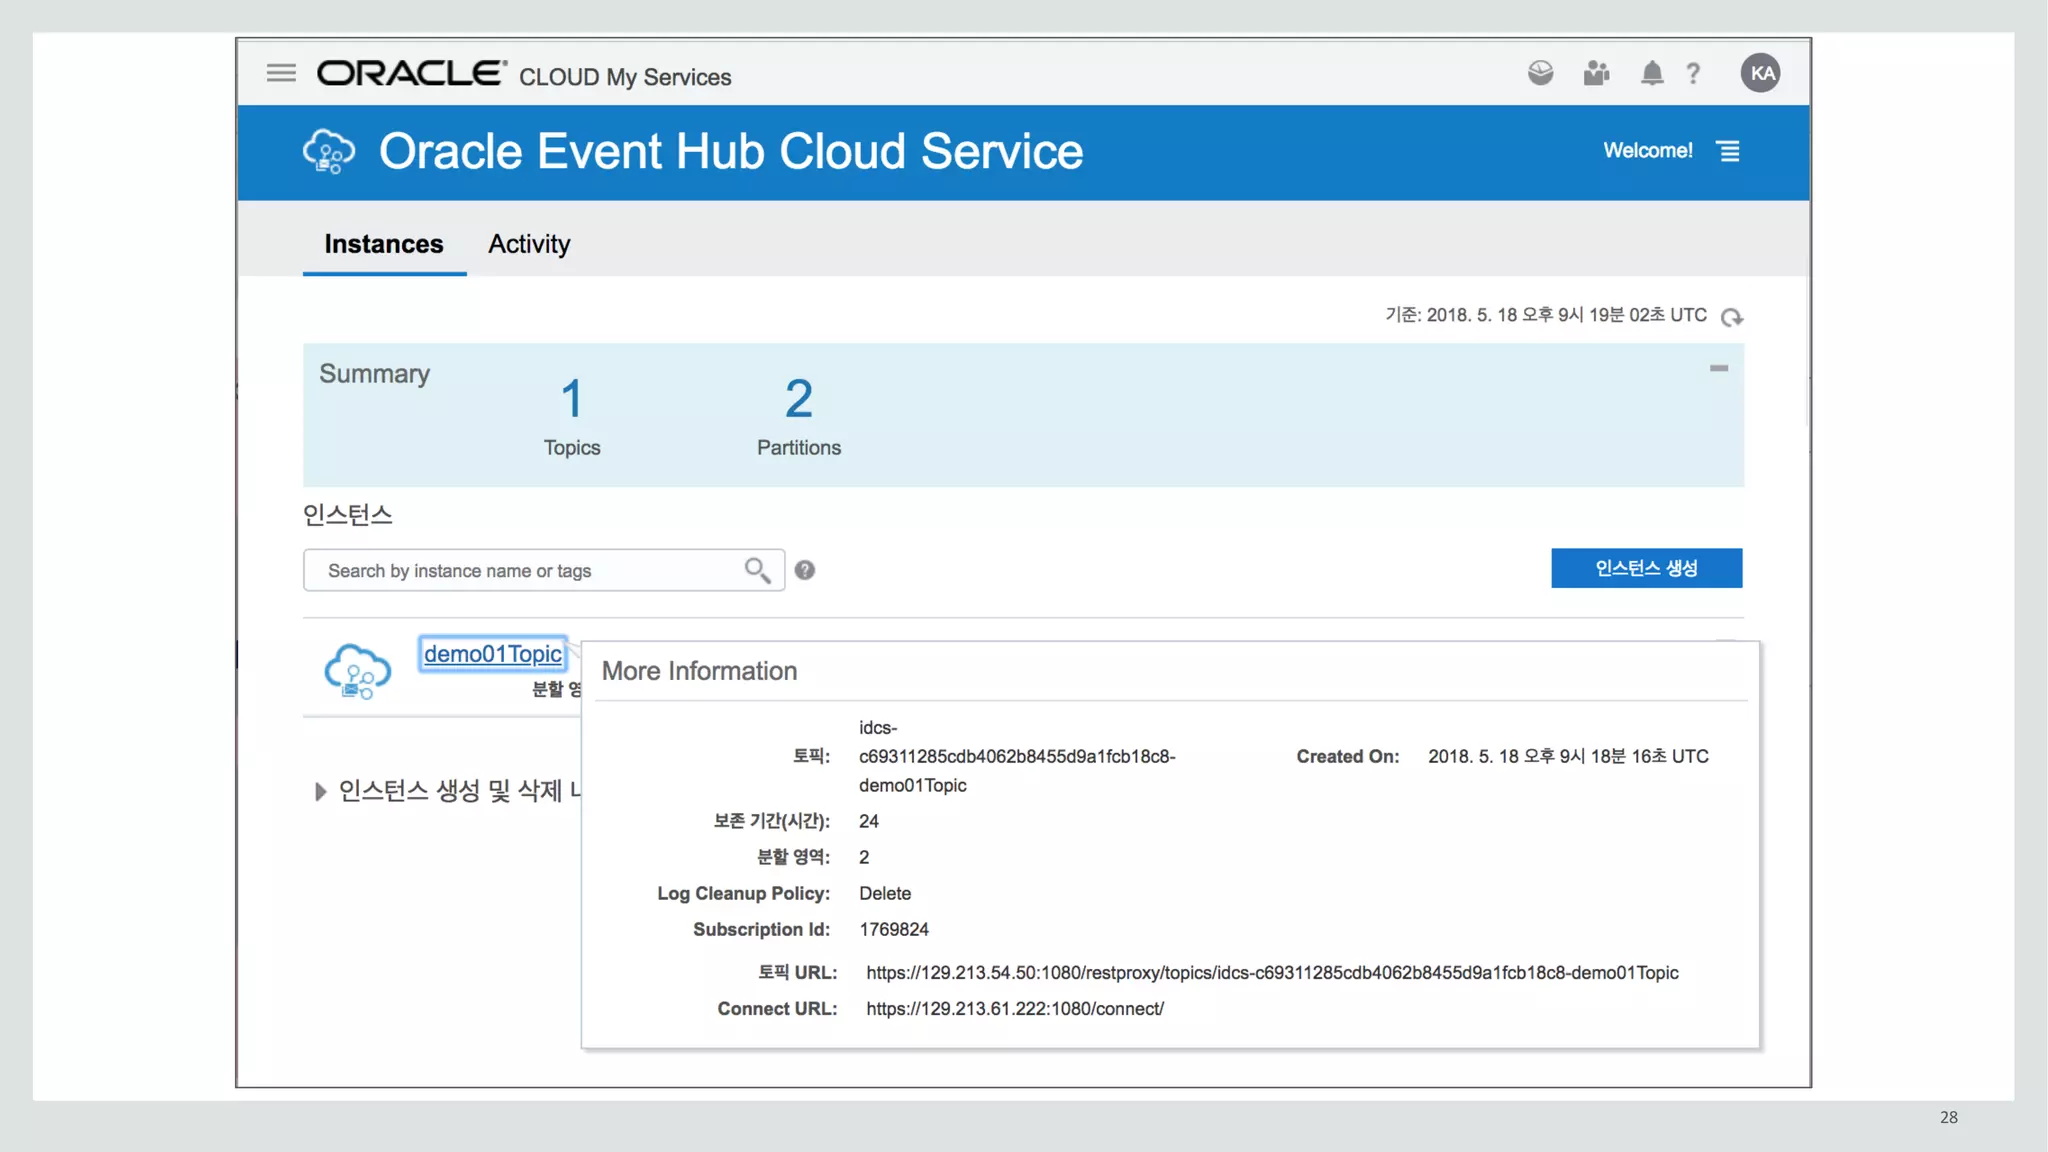Open the demo01Topic instance link
Viewport: 2048px width, 1152px height.
coord(492,654)
